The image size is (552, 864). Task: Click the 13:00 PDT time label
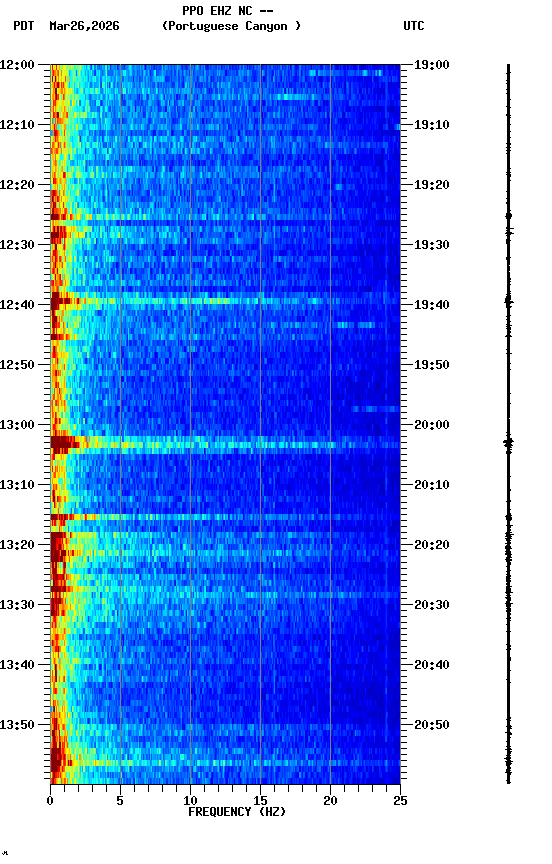click(x=17, y=425)
